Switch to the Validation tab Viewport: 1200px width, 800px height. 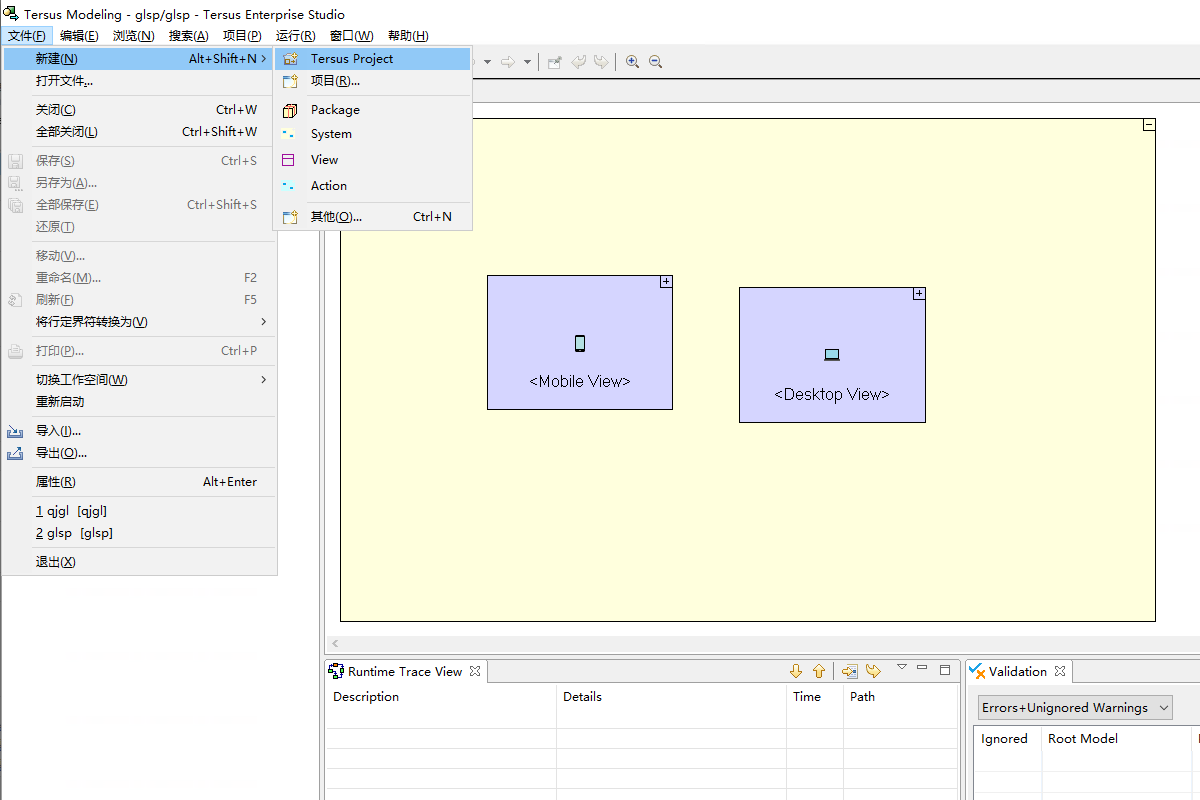(x=1018, y=672)
